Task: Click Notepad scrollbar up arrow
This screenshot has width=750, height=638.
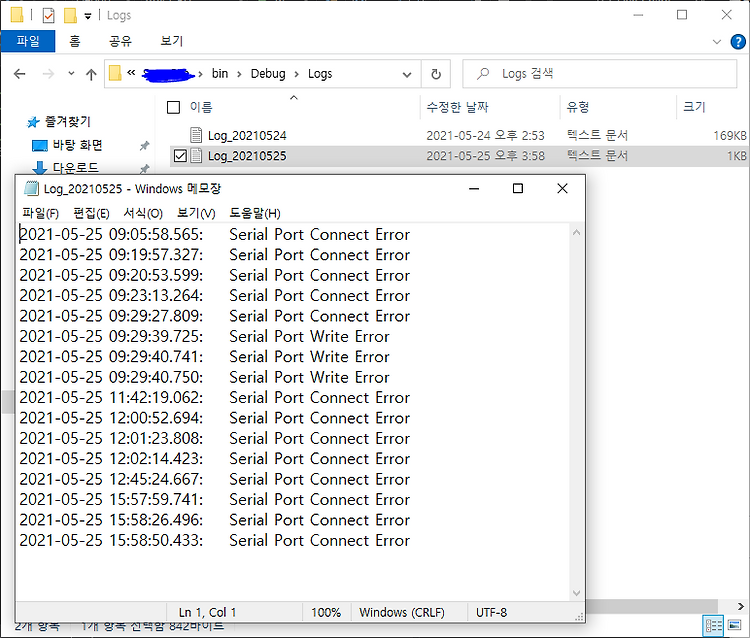Action: tap(576, 233)
